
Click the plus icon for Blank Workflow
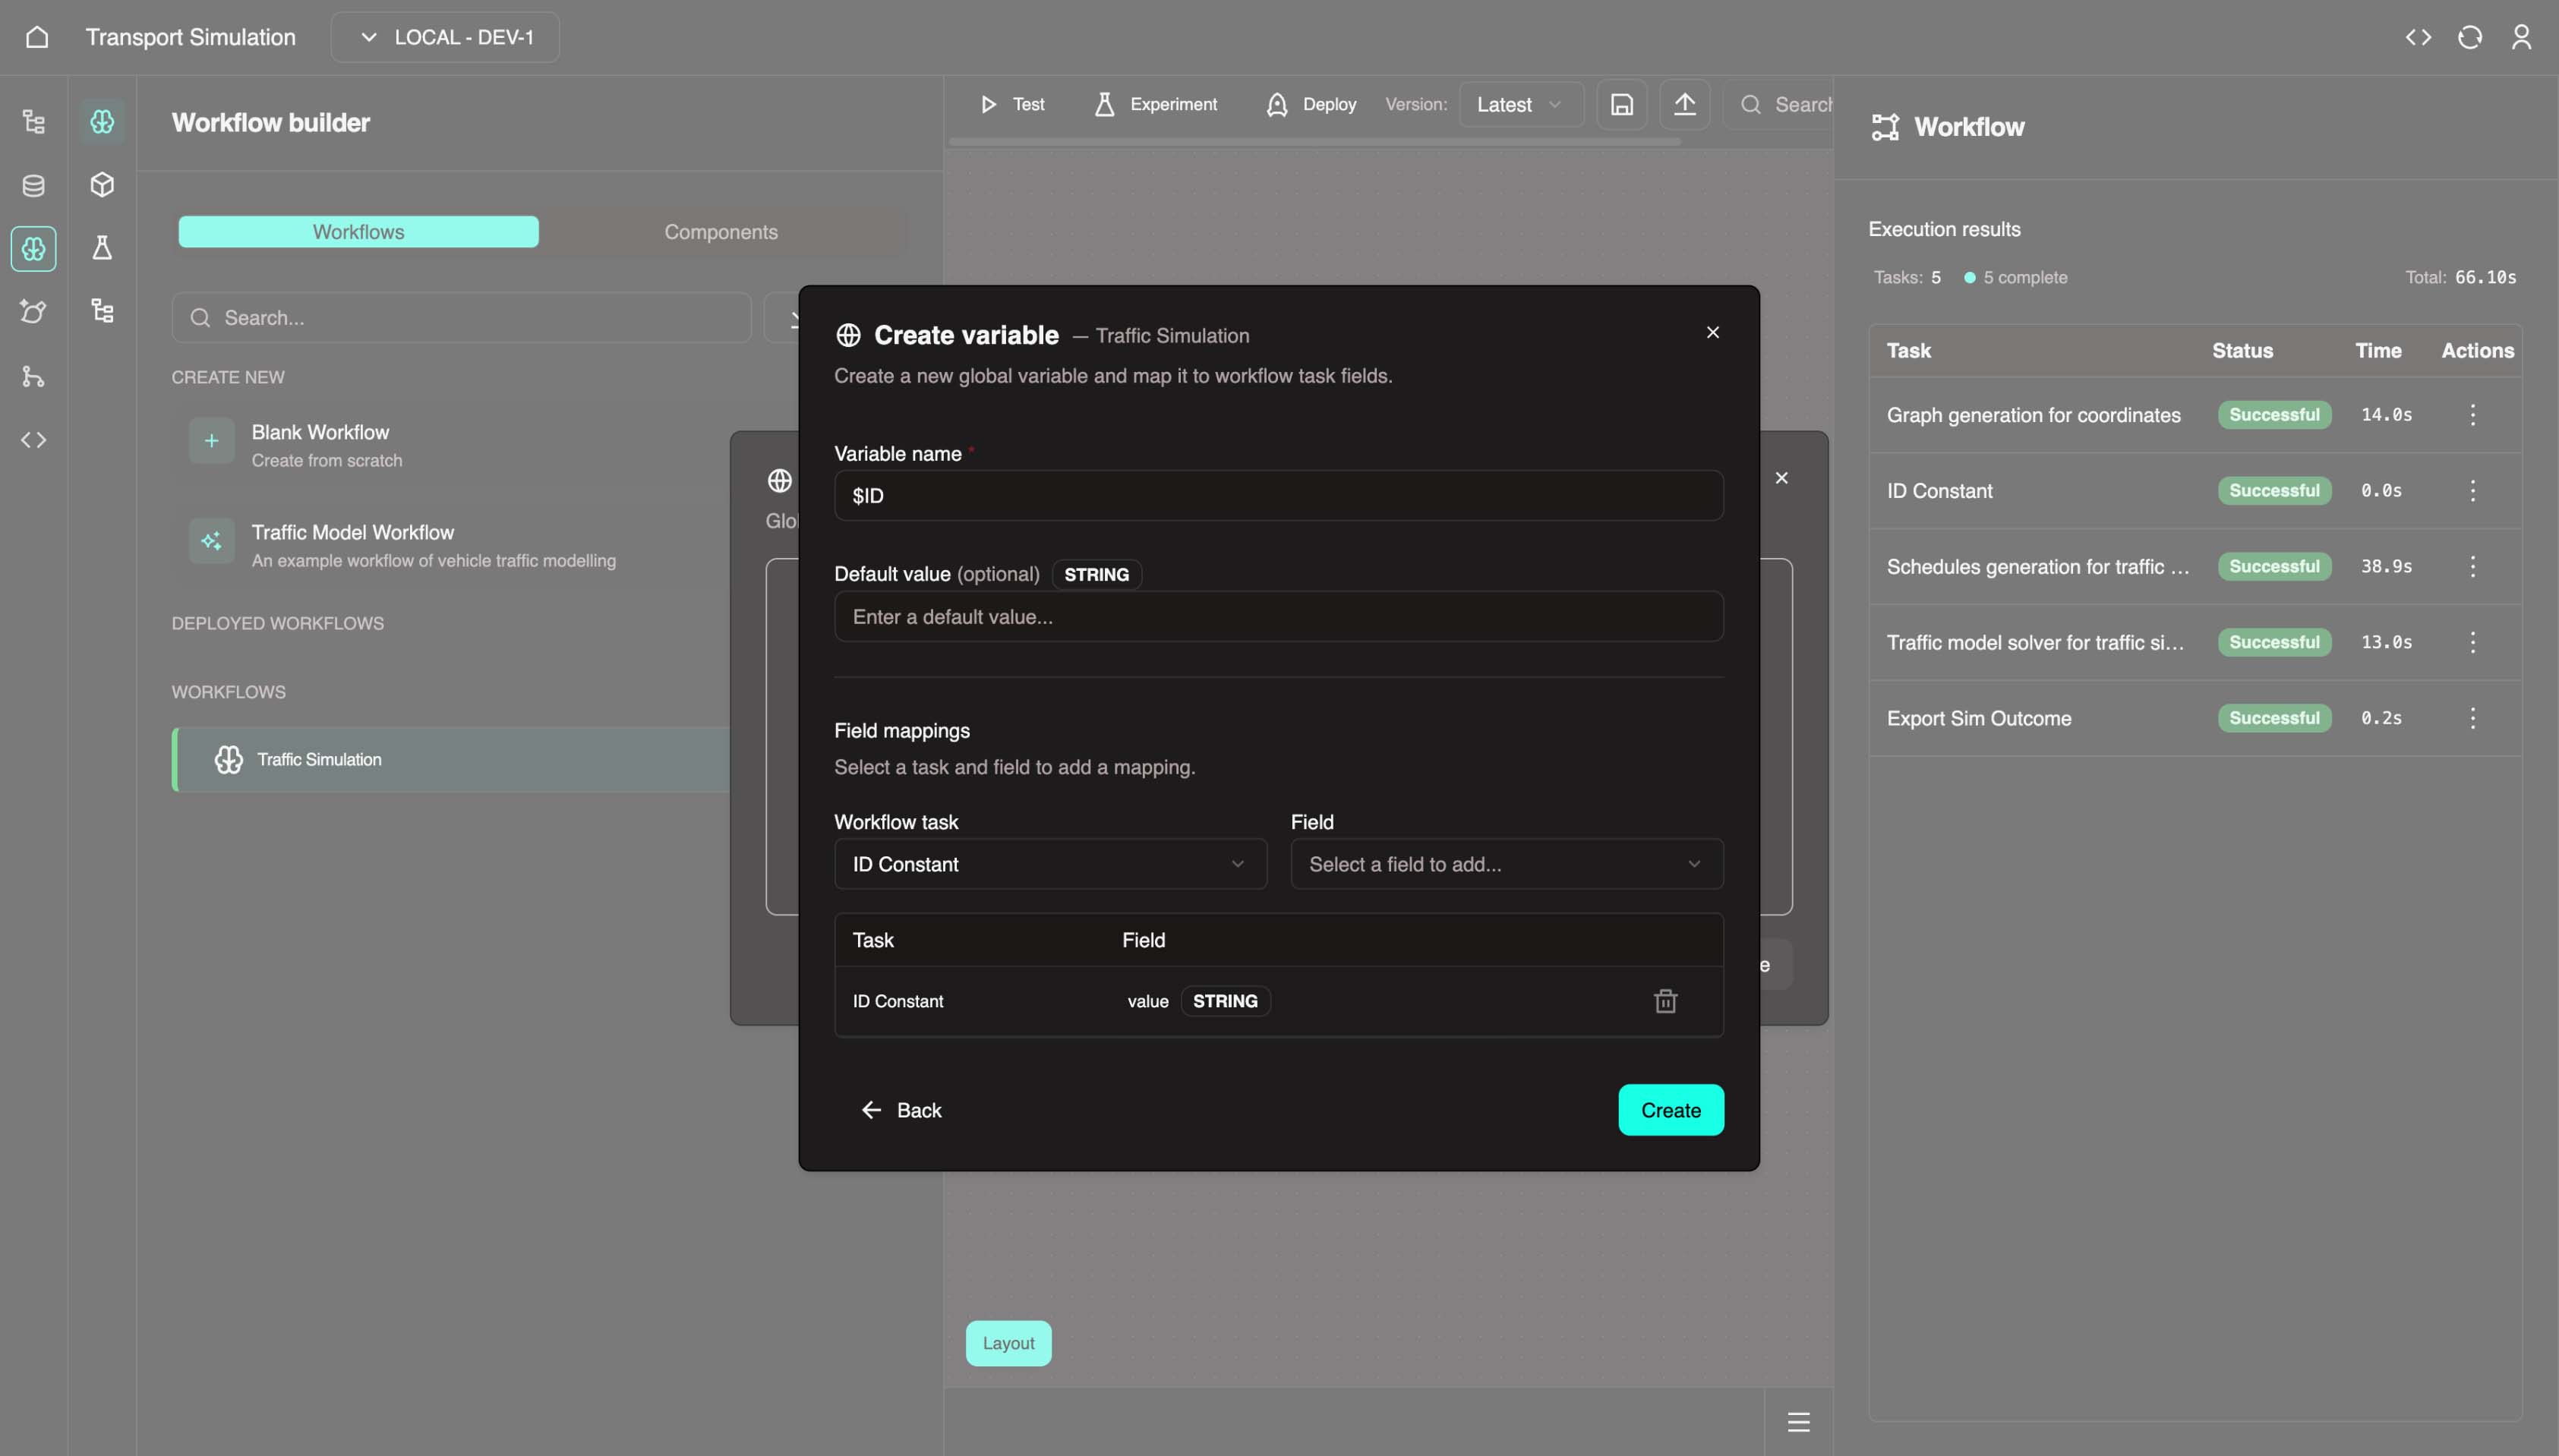click(x=211, y=441)
